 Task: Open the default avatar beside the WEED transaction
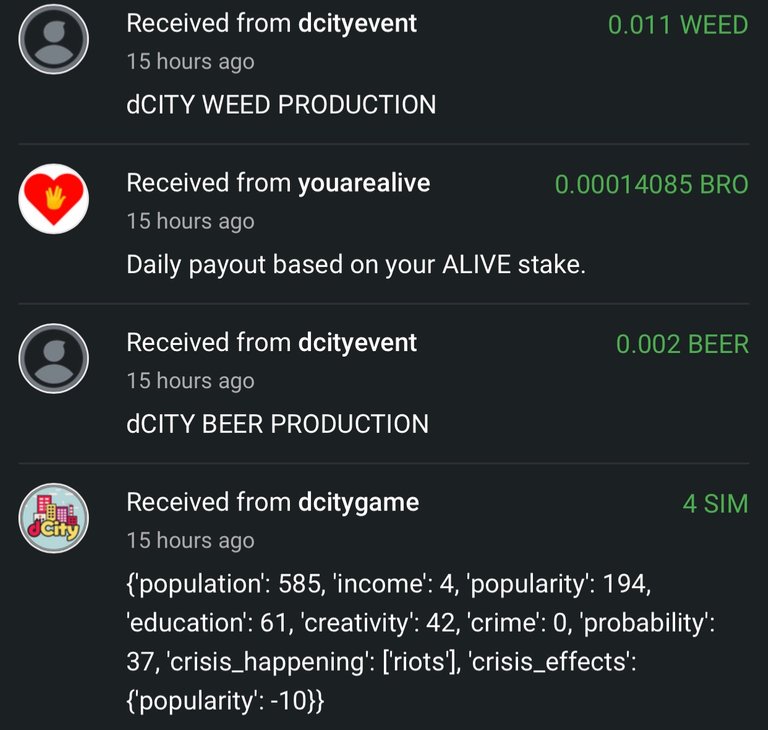(x=53, y=39)
